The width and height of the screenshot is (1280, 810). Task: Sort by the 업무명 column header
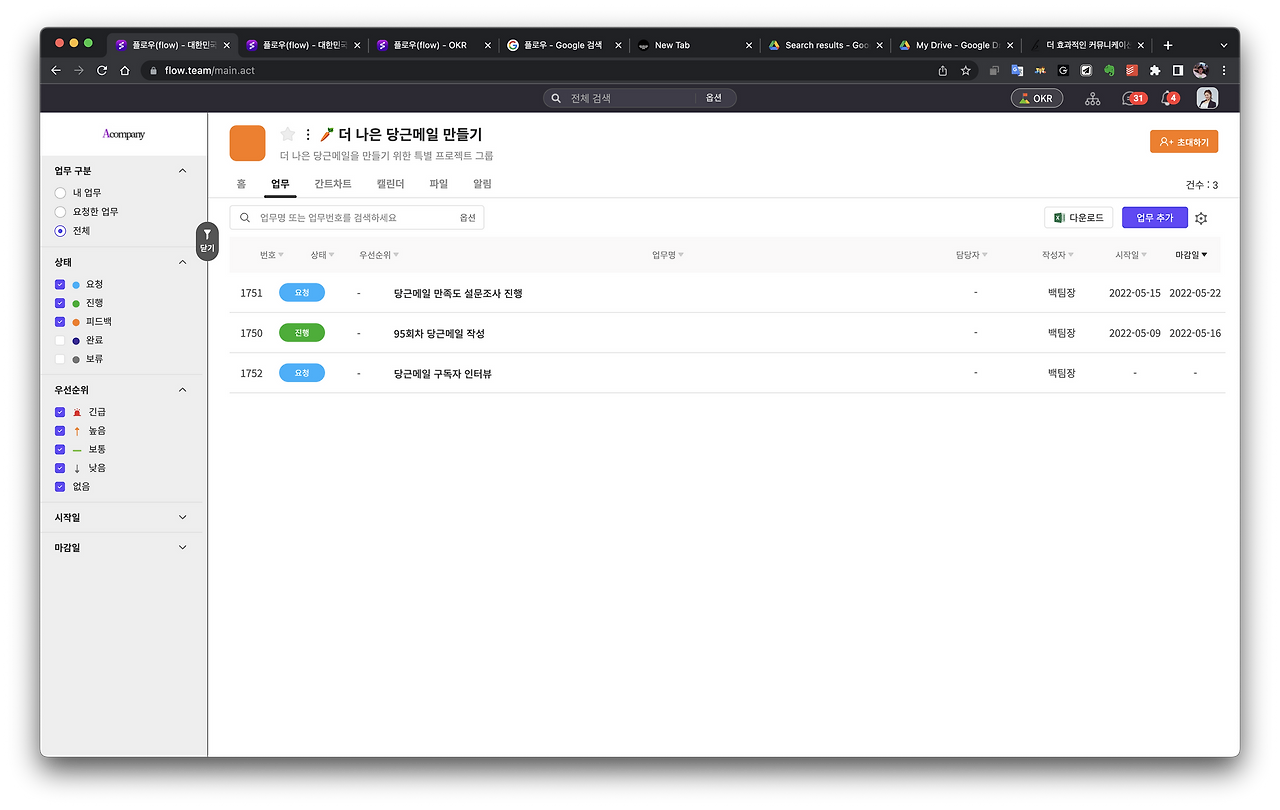click(668, 255)
